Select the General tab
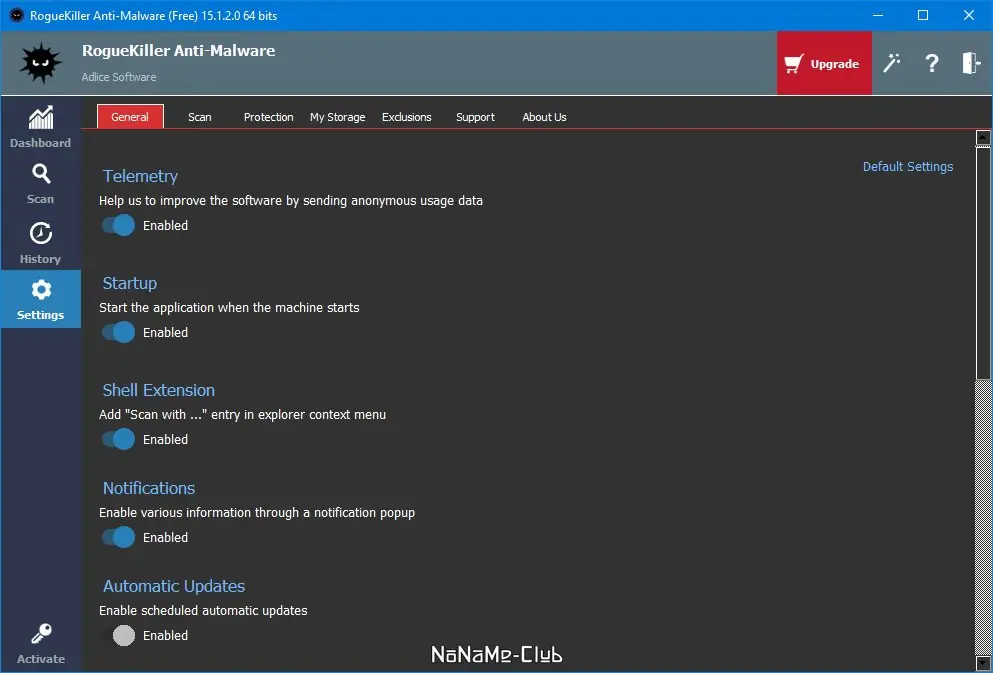The image size is (993, 673). point(130,117)
